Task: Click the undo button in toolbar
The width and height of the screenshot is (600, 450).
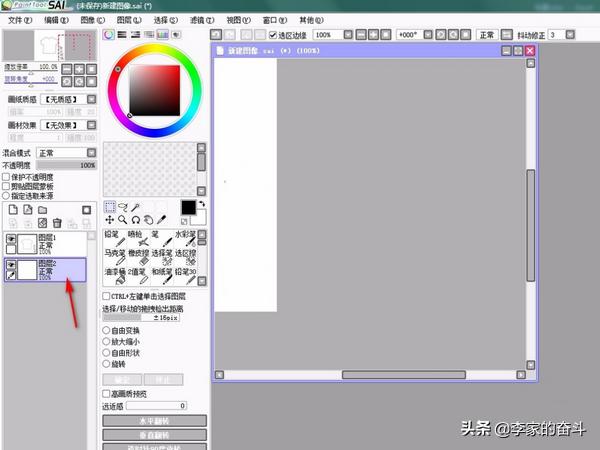Action: click(216, 35)
